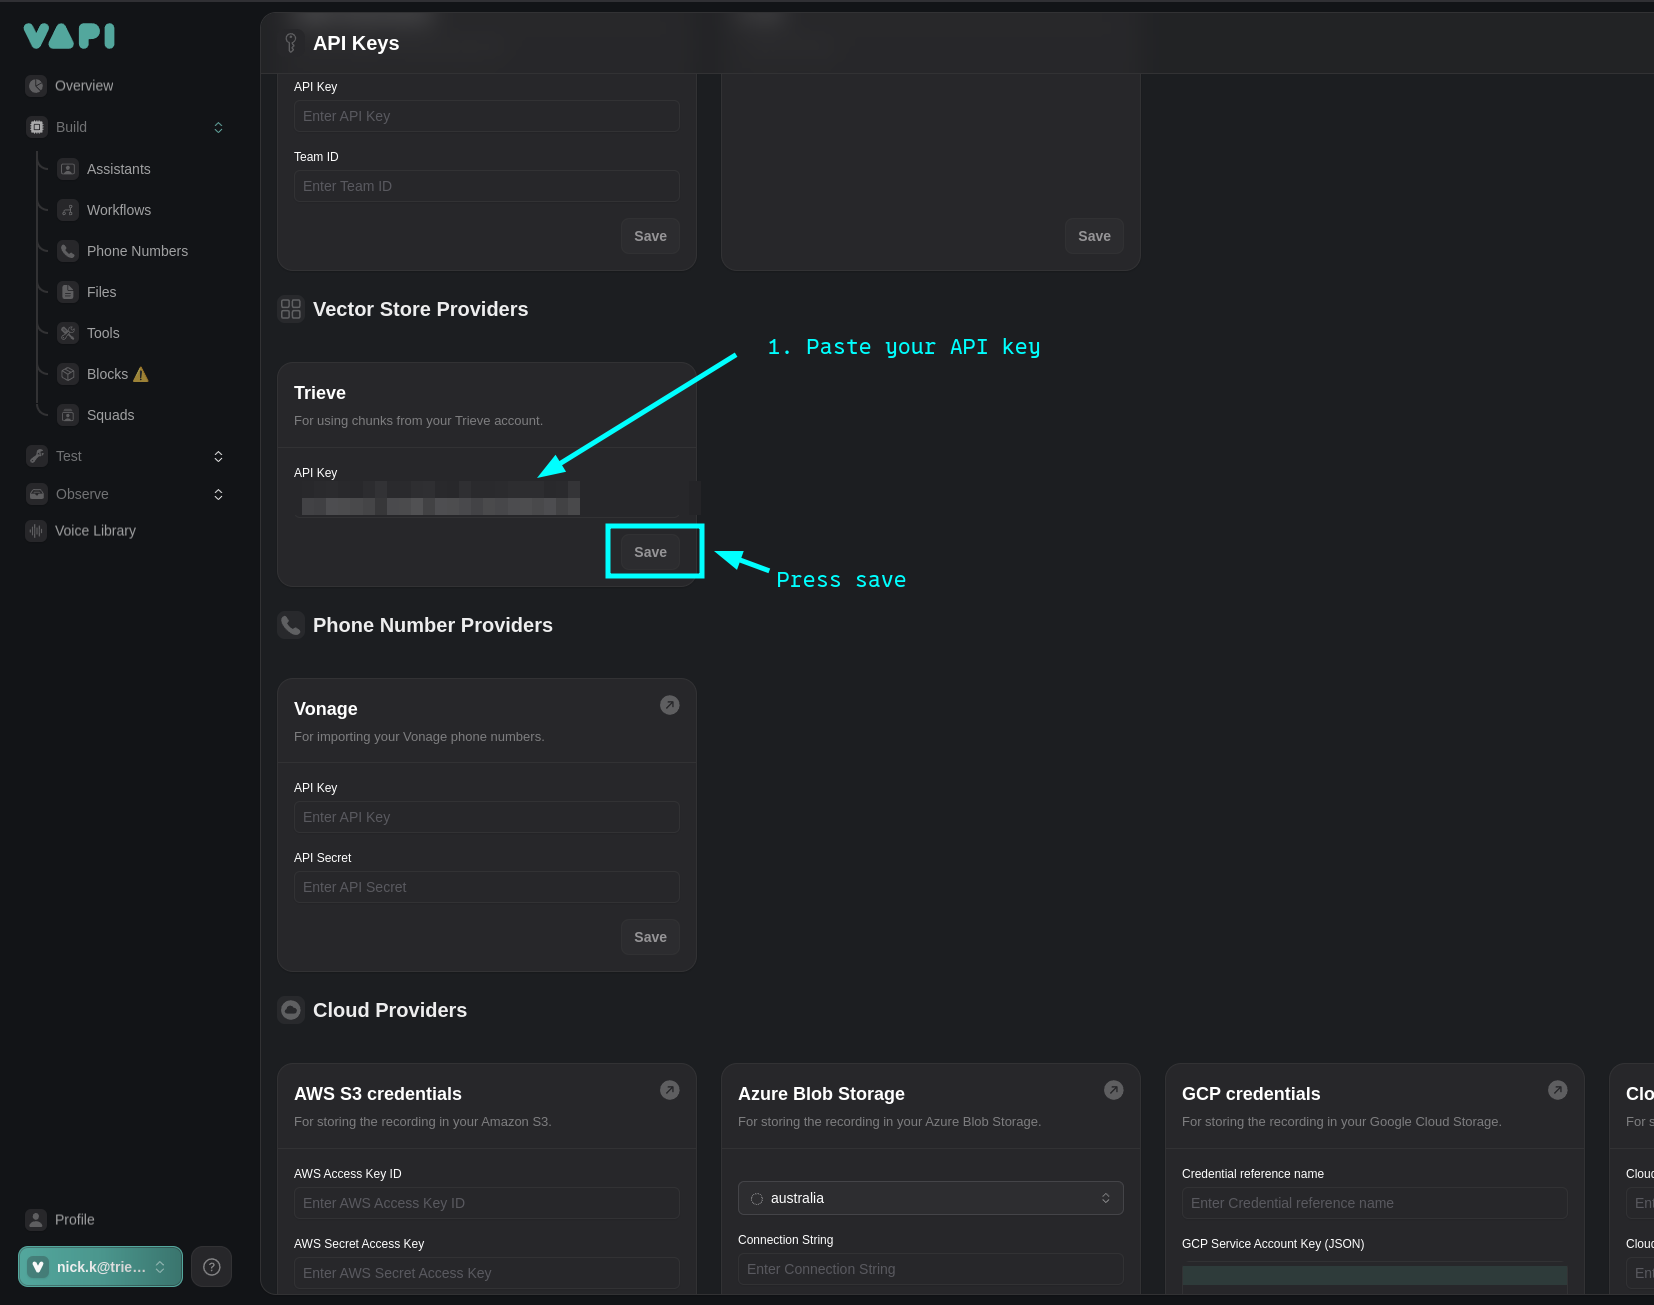The image size is (1654, 1305).
Task: Open the Blocks cube icon
Action: (68, 374)
